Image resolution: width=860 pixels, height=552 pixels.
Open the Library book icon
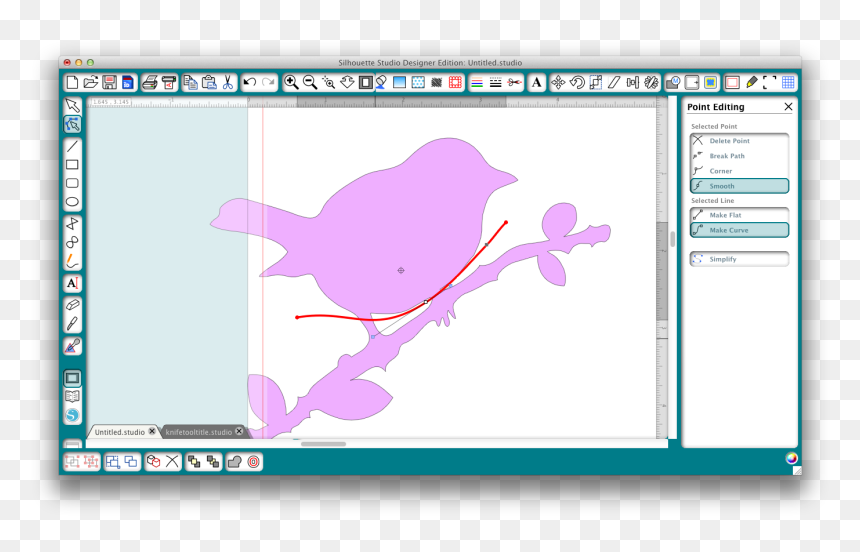(x=72, y=397)
